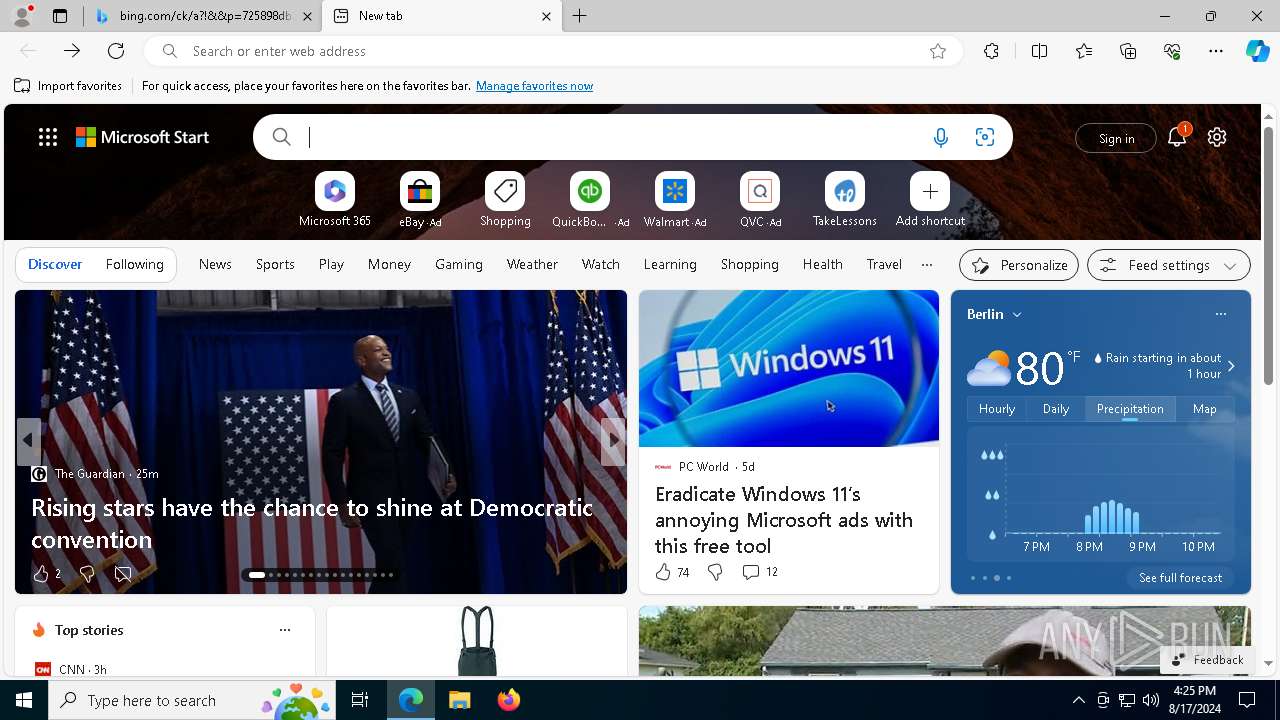Open the Money category
This screenshot has height=720, width=1280.
point(389,265)
